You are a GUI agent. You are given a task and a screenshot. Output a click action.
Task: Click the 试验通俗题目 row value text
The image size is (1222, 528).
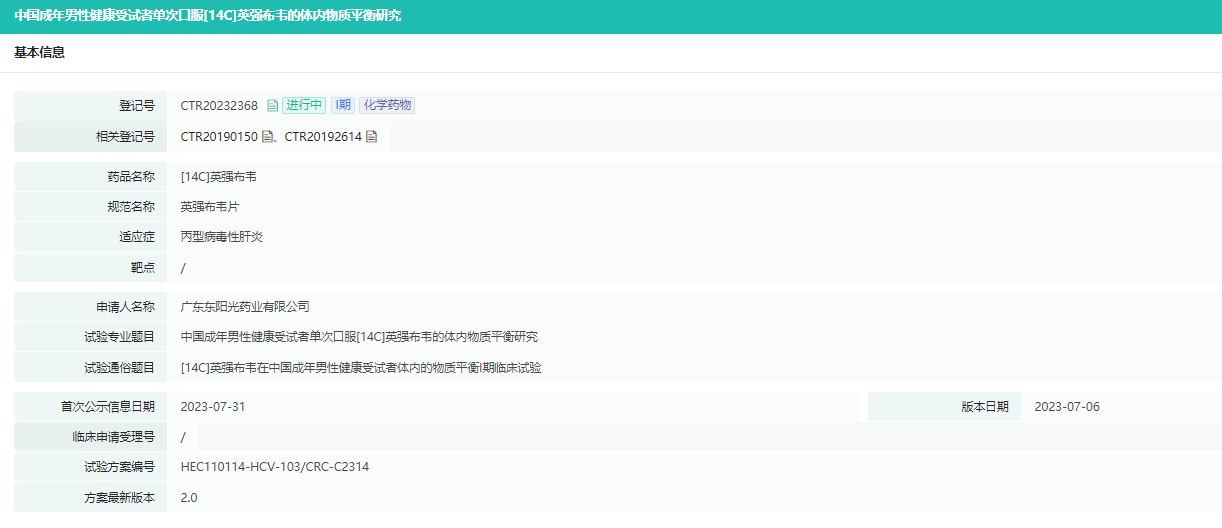click(360, 368)
